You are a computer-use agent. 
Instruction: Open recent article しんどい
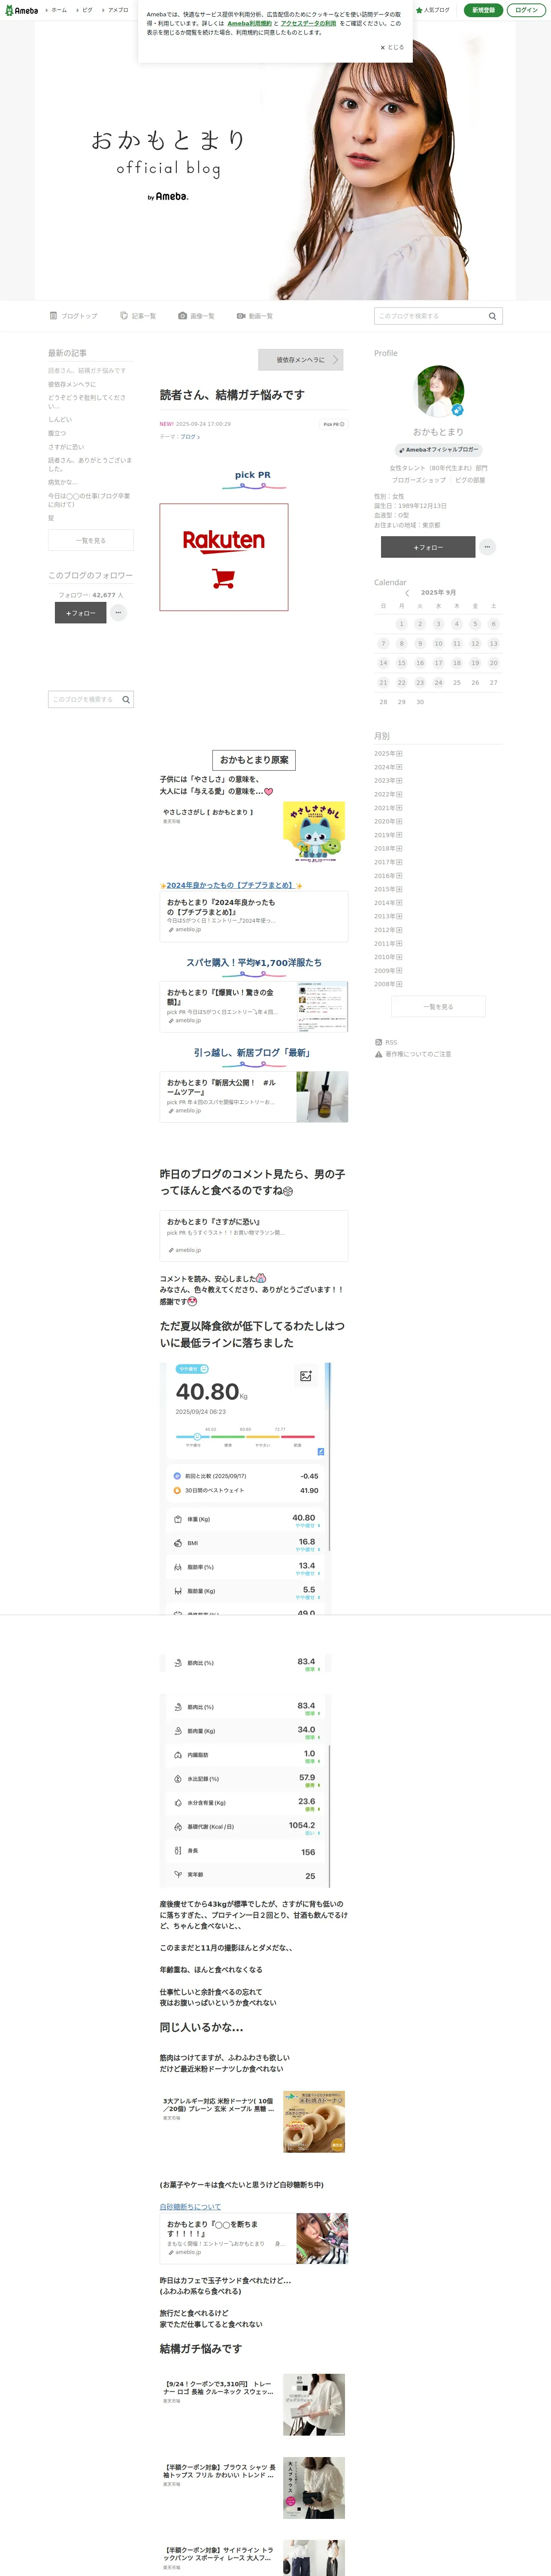pyautogui.click(x=60, y=420)
